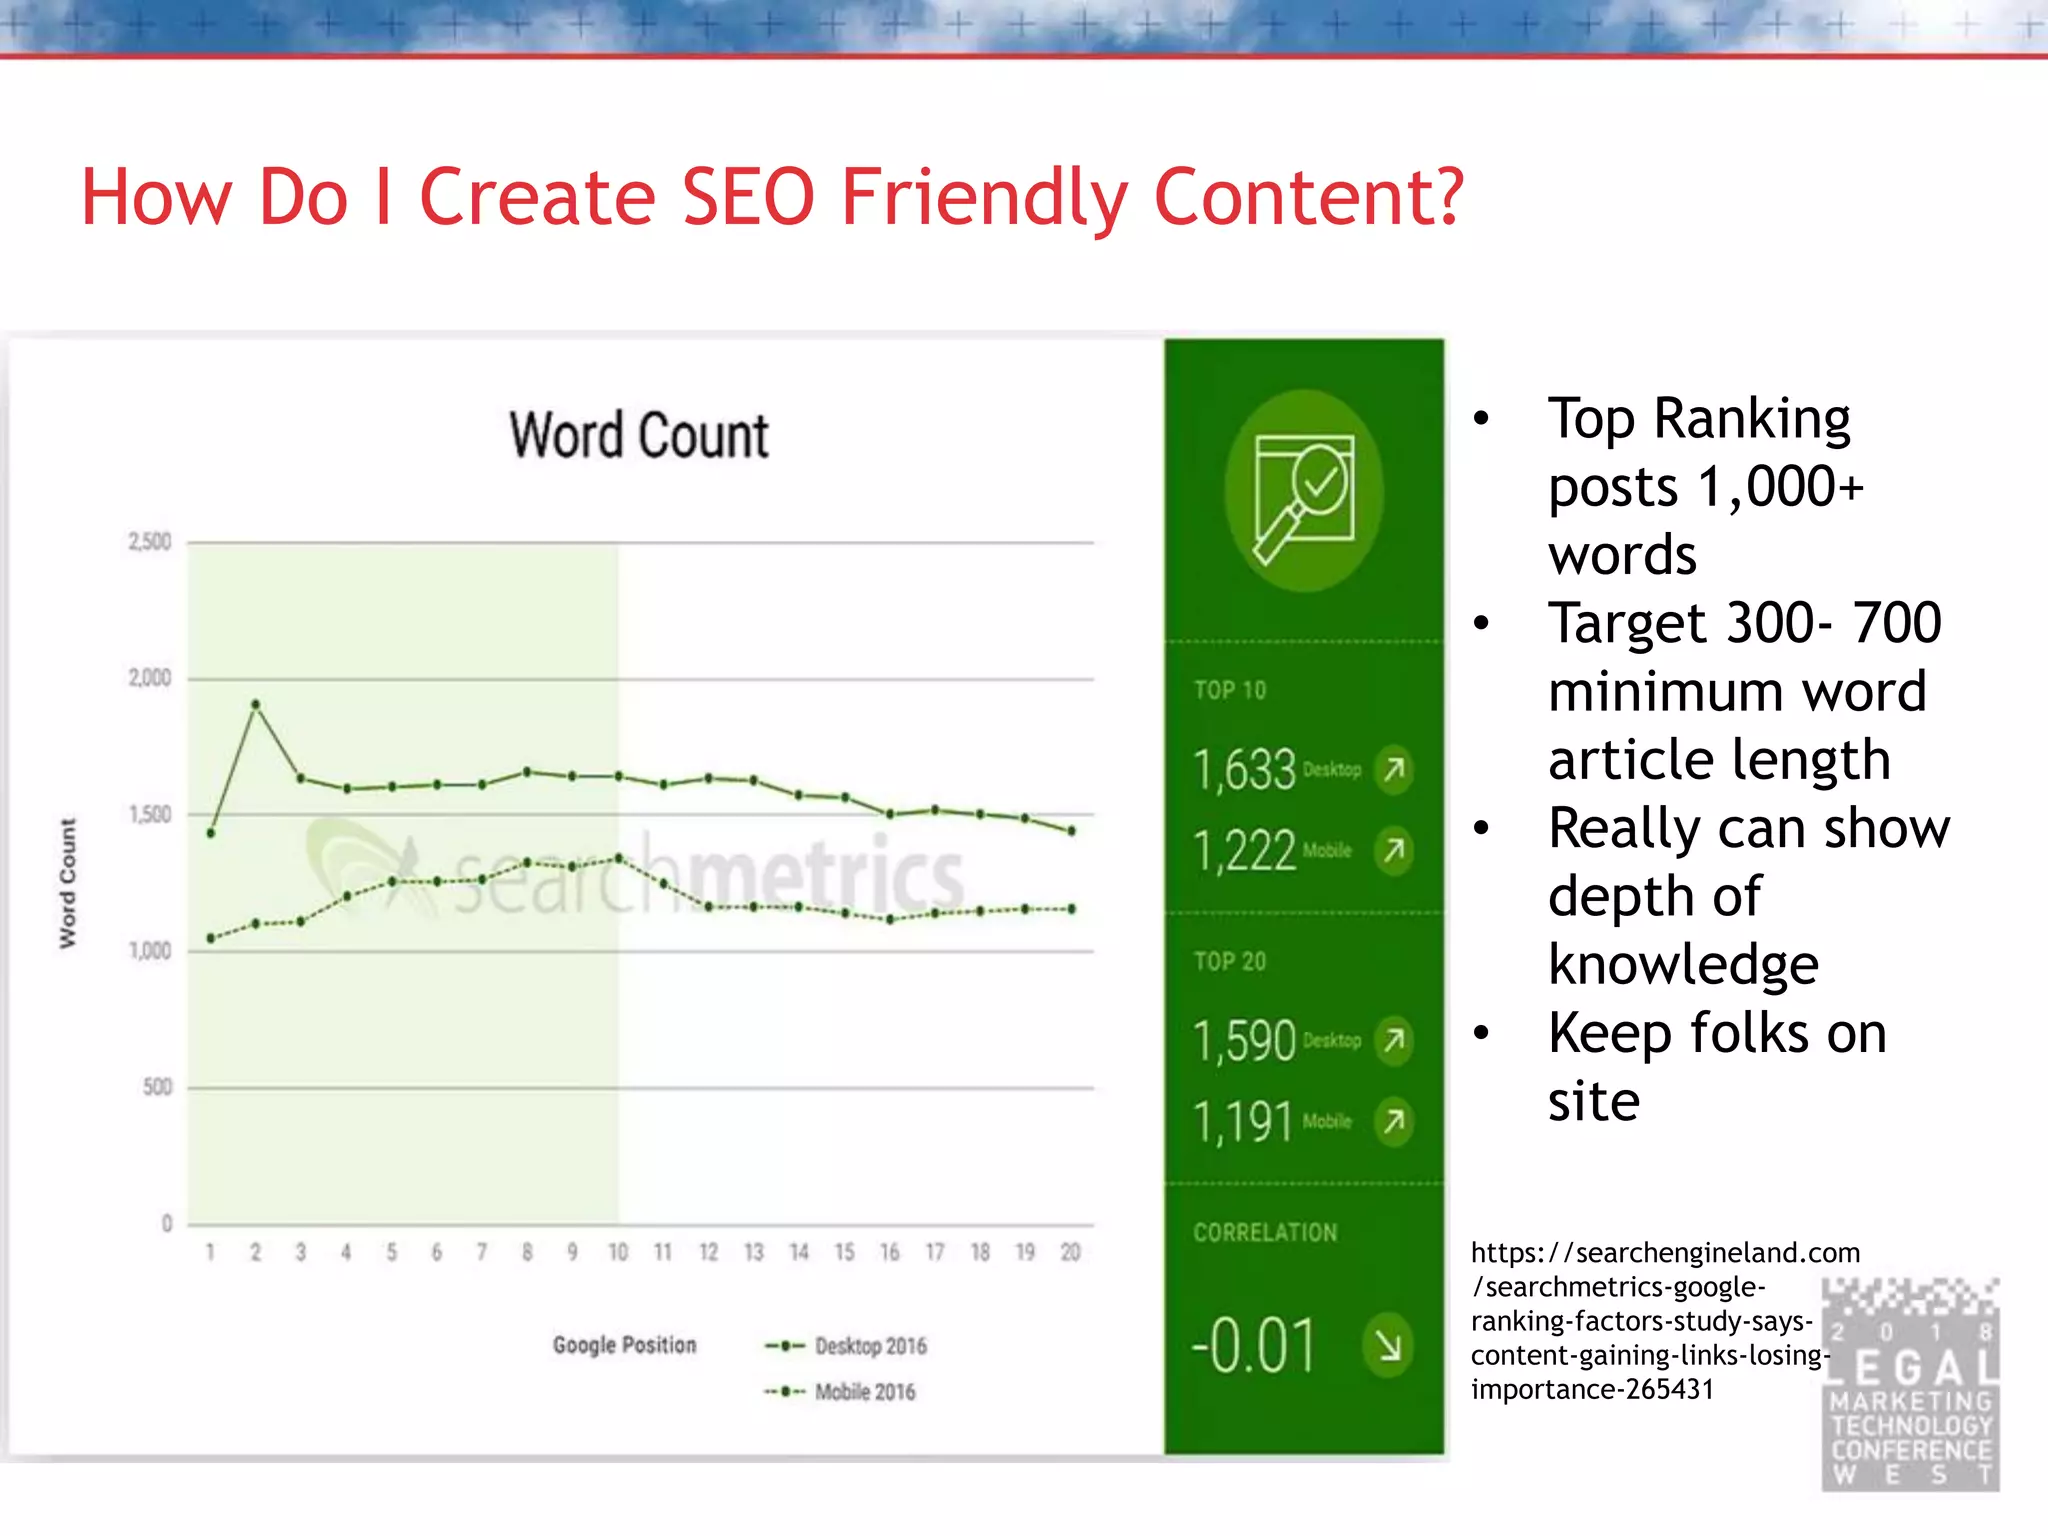
Task: Click the desktop data point at position 1
Action: coord(211,833)
